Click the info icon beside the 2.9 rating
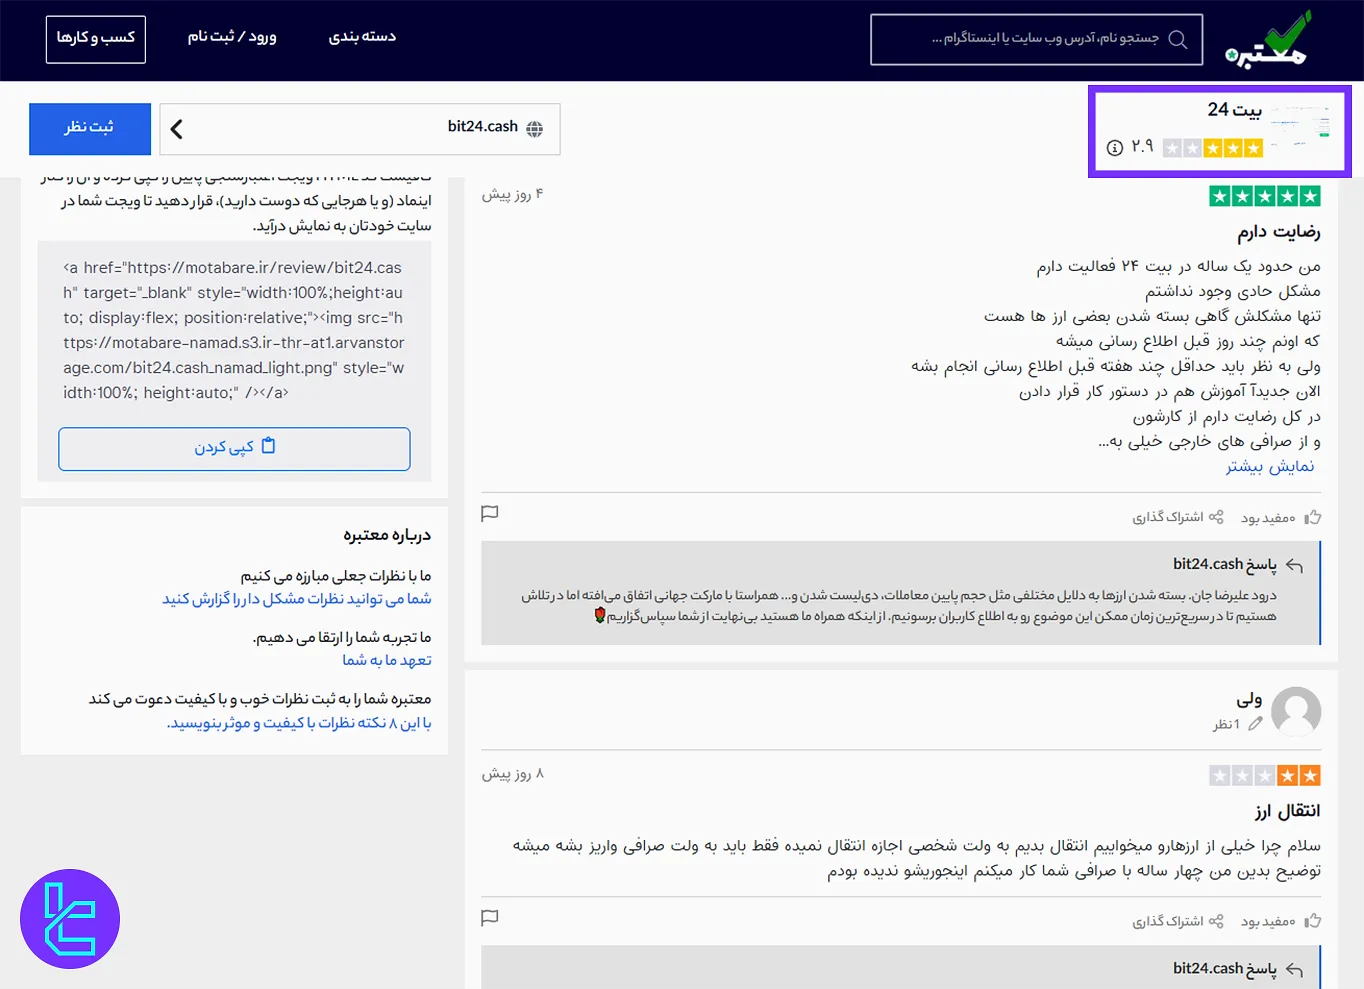 pos(1116,147)
